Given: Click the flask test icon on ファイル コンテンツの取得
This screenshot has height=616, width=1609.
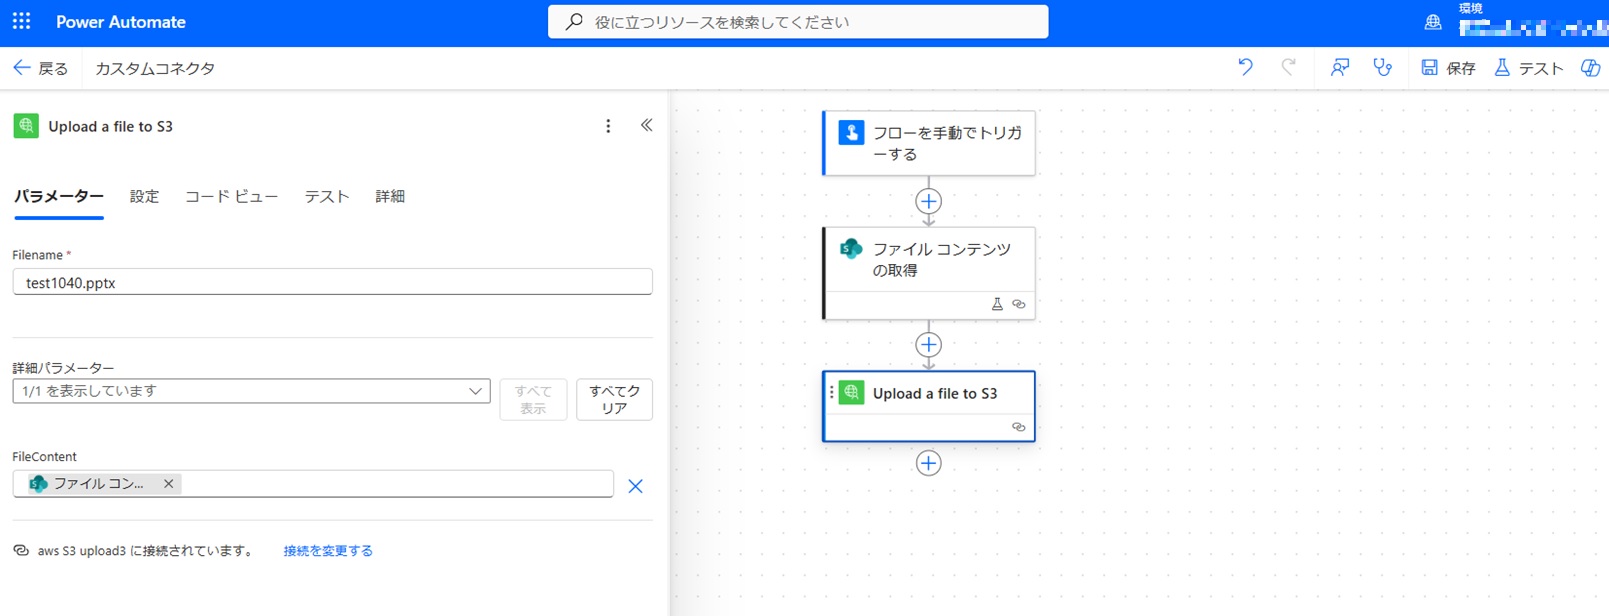Looking at the screenshot, I should tap(997, 304).
